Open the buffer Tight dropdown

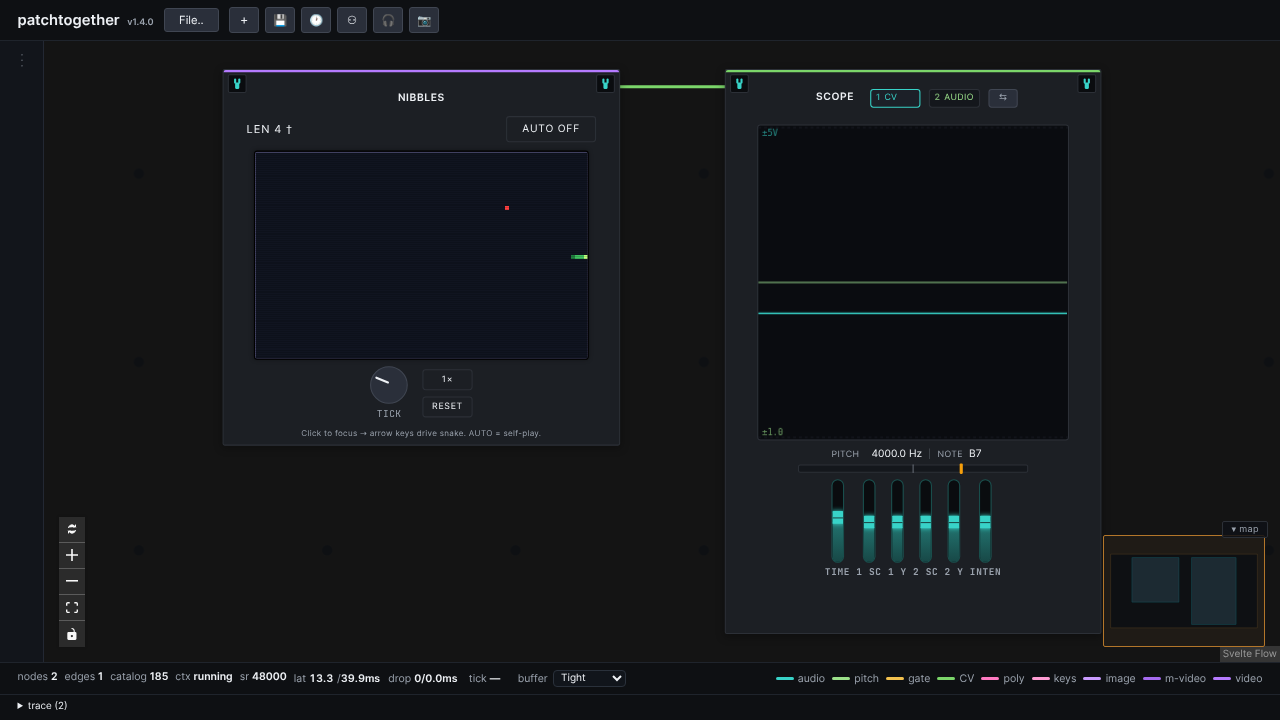coord(589,678)
